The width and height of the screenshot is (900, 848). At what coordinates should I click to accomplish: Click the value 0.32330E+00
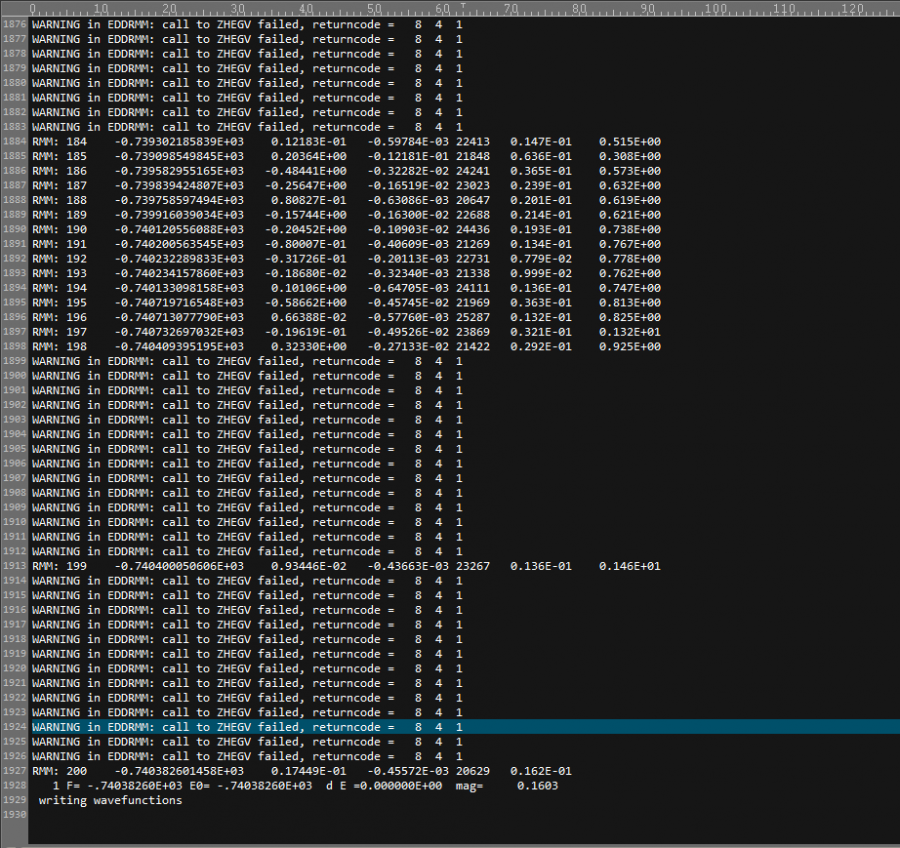coord(309,347)
